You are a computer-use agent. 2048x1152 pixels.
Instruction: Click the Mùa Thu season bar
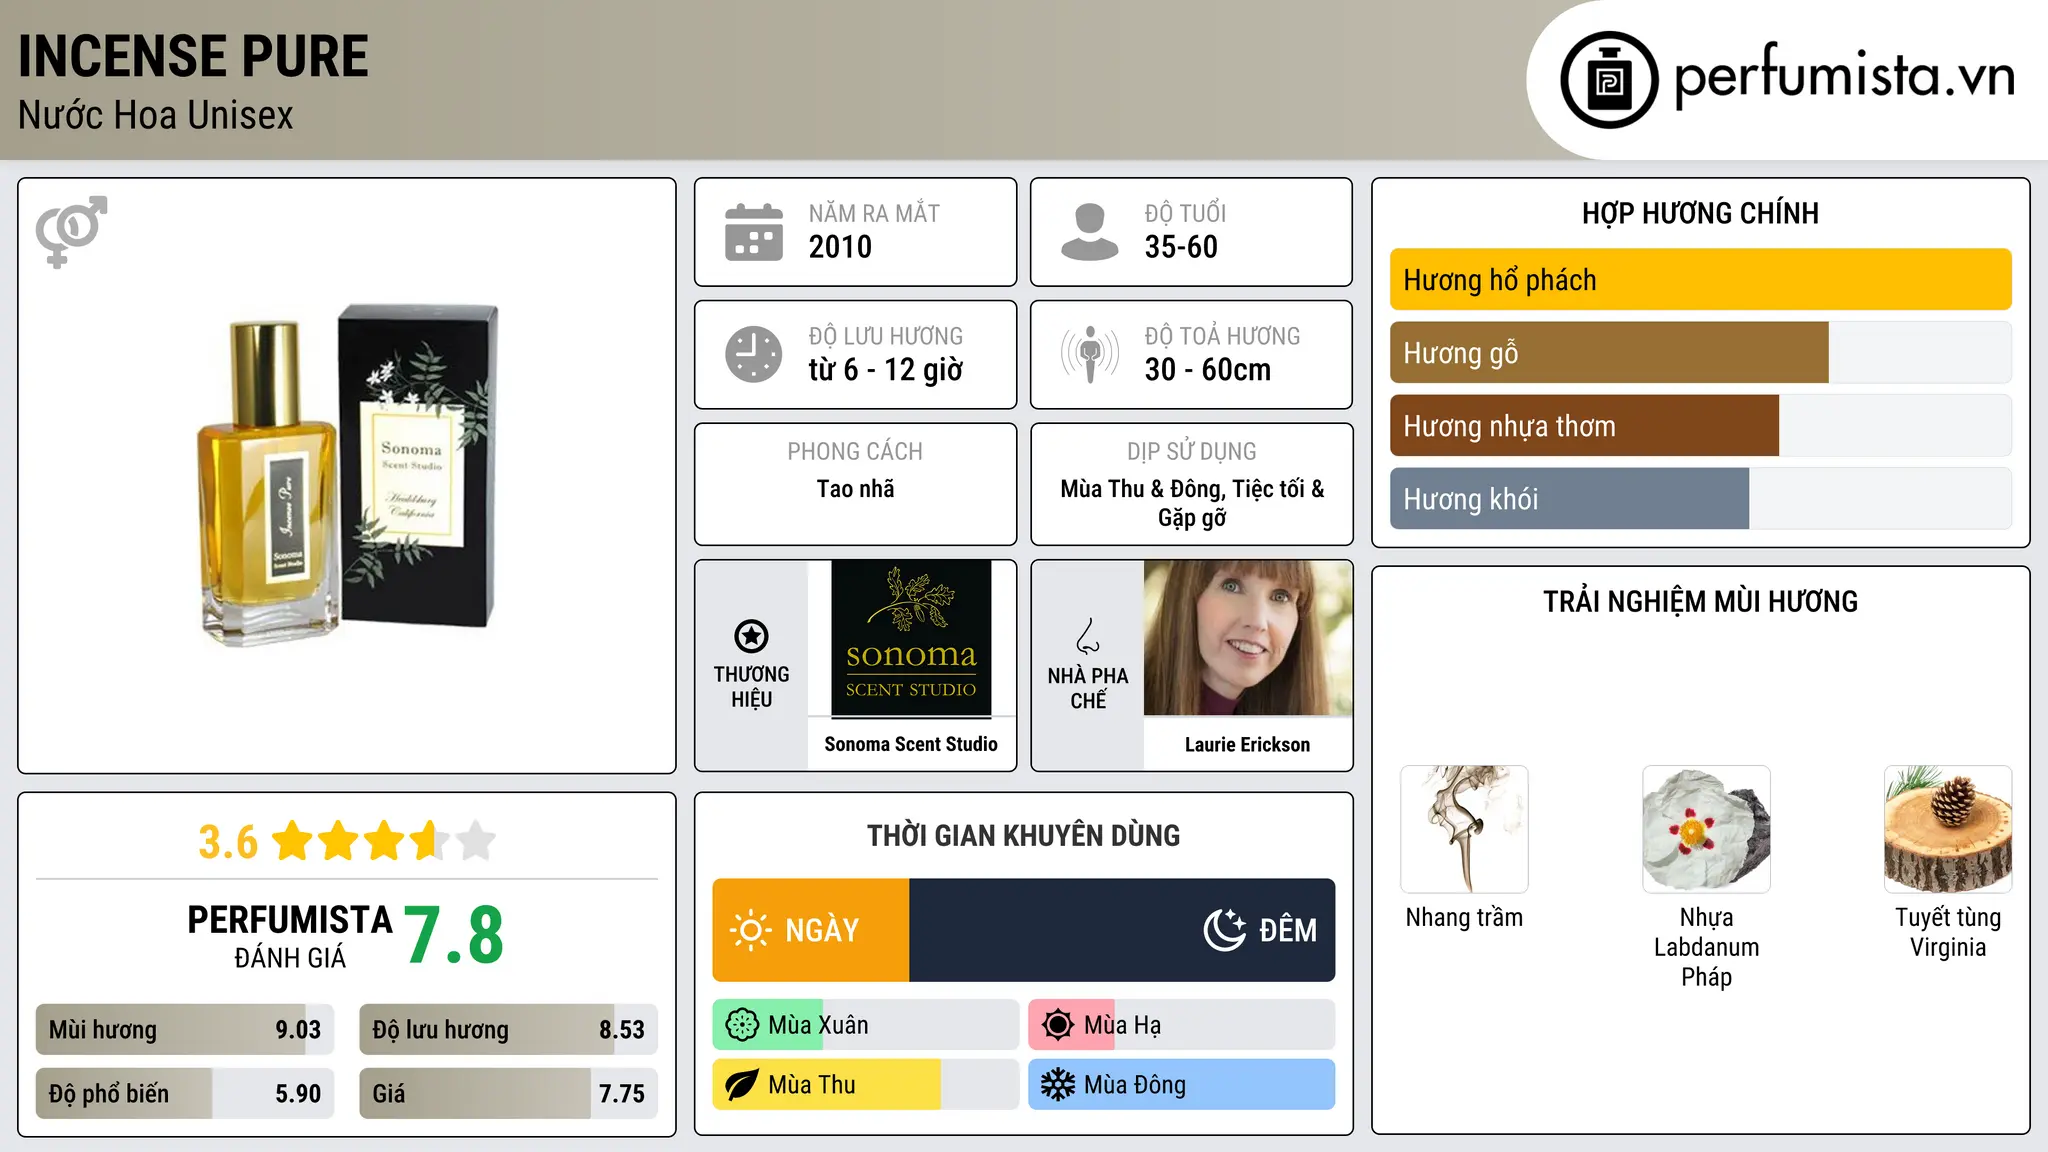pyautogui.click(x=865, y=1085)
